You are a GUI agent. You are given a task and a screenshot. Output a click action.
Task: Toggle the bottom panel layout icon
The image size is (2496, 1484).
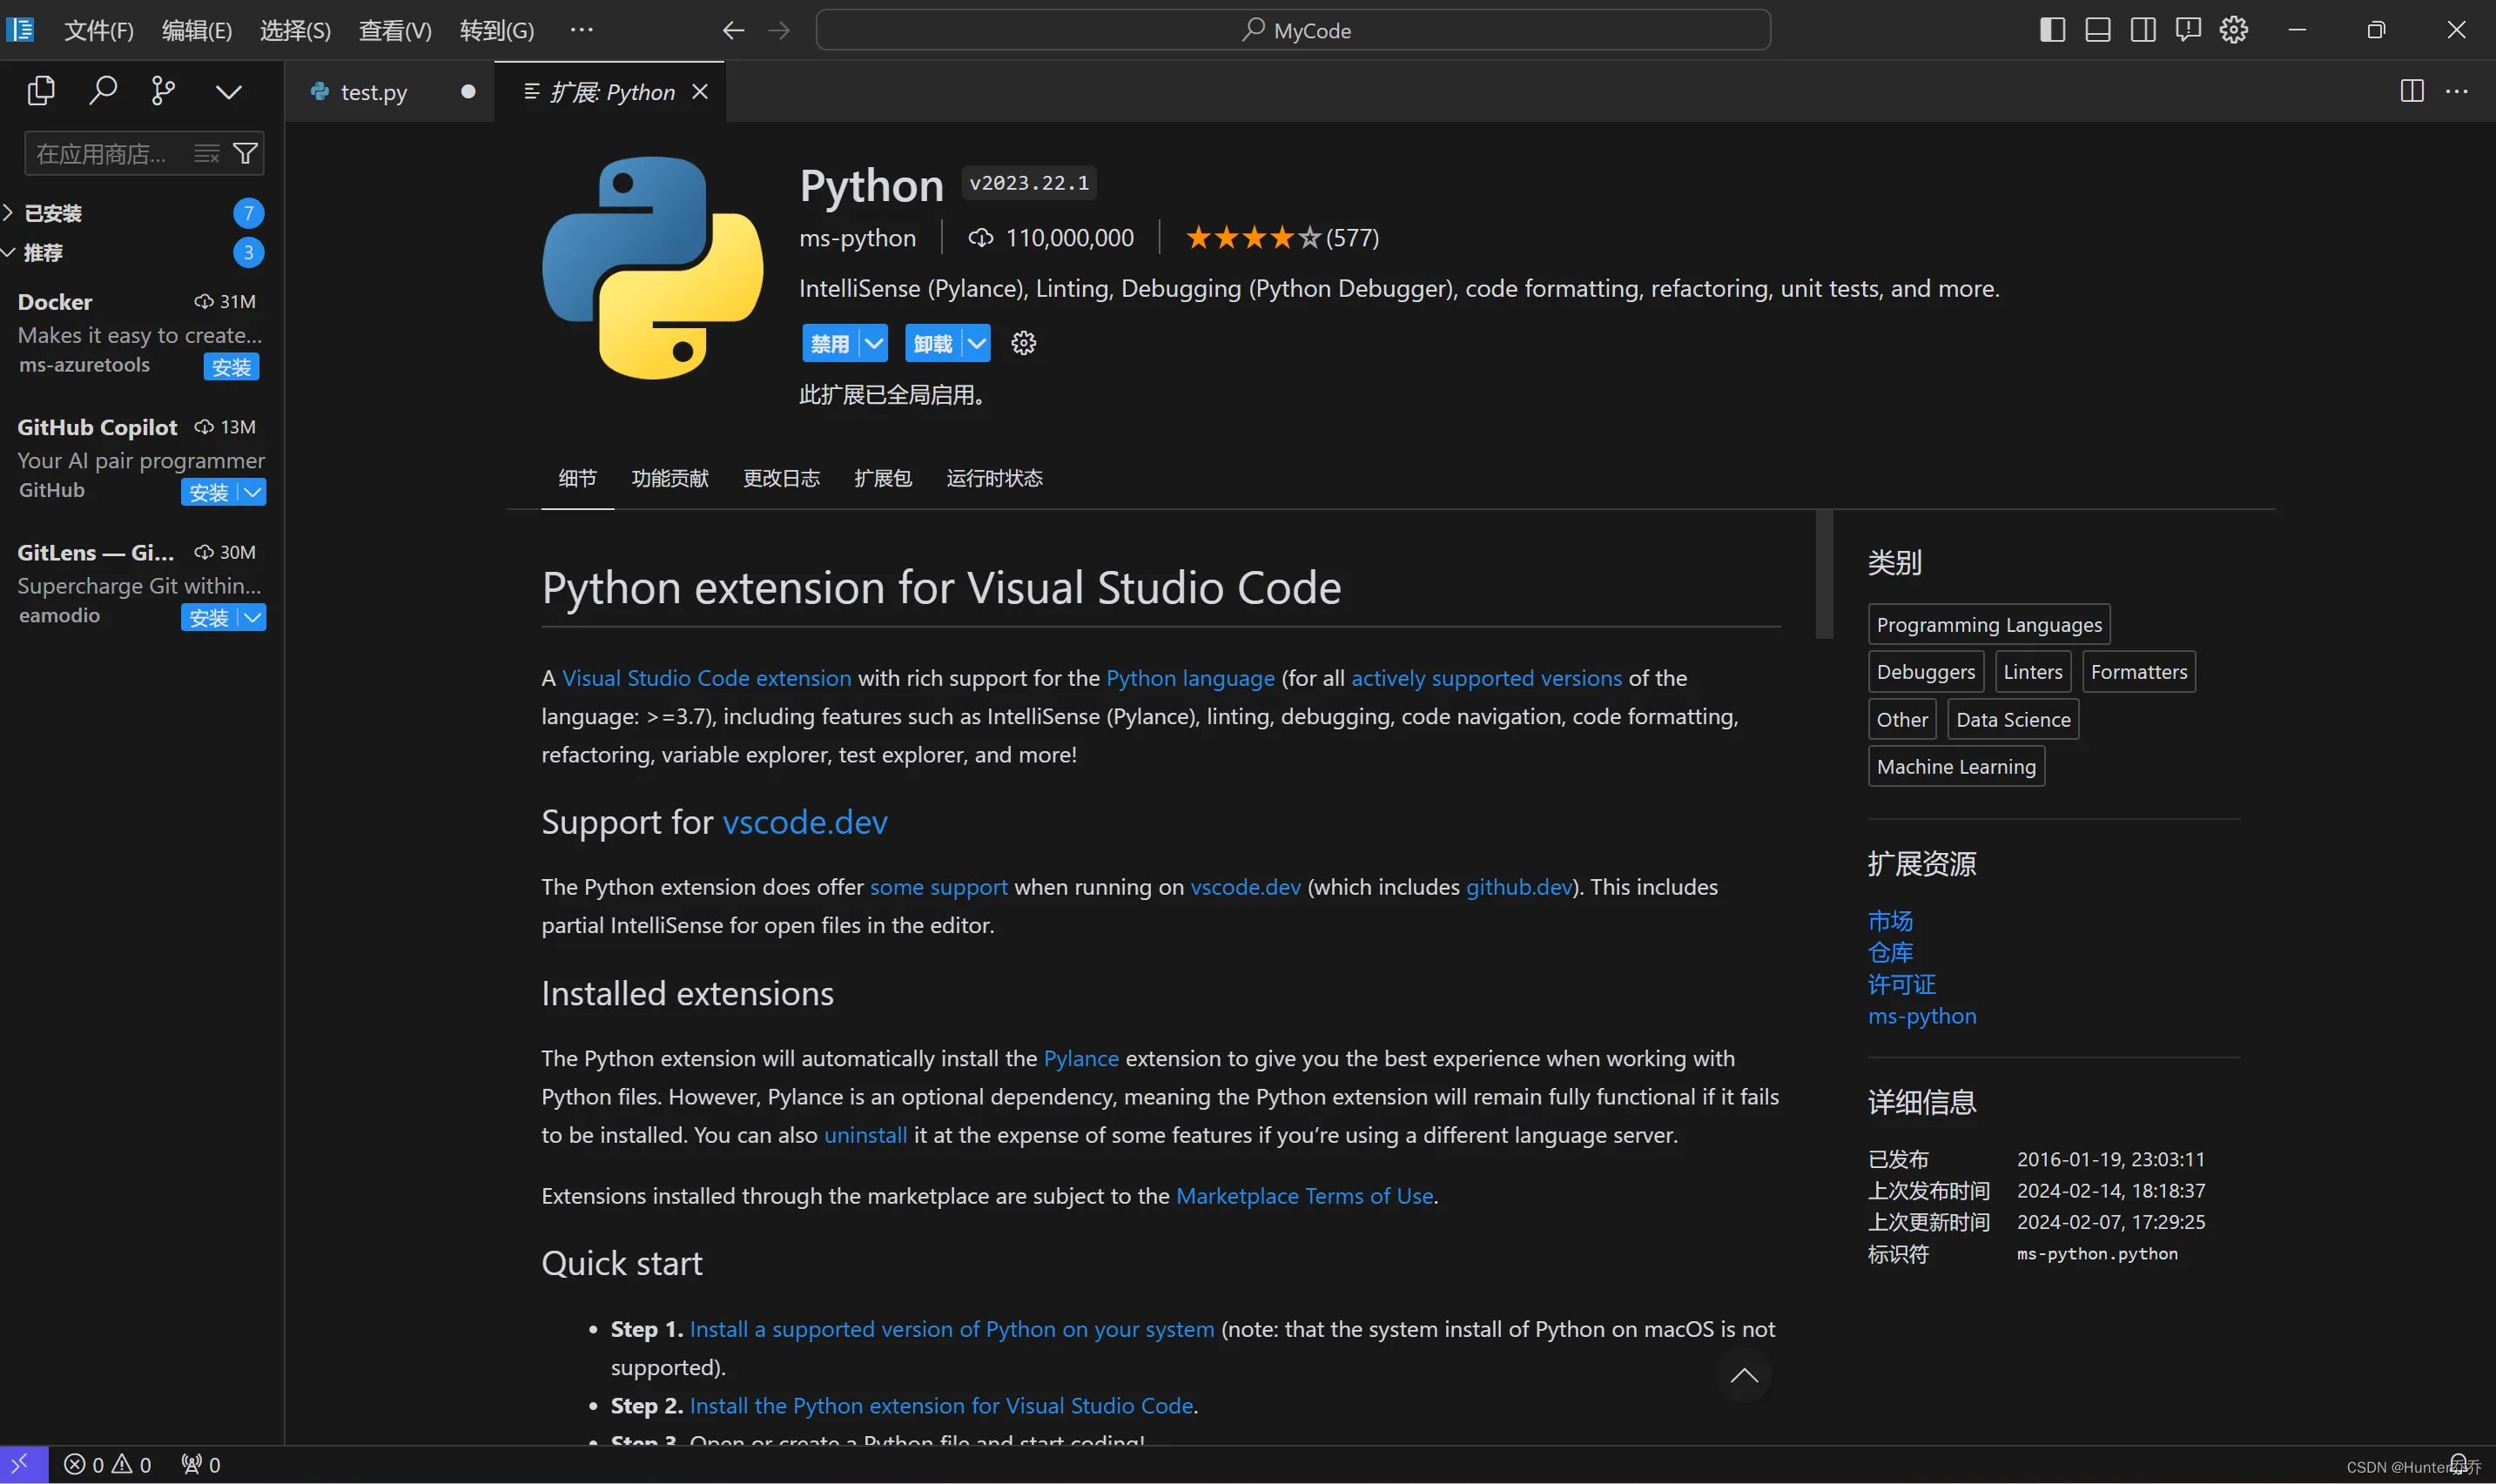coord(2097,30)
